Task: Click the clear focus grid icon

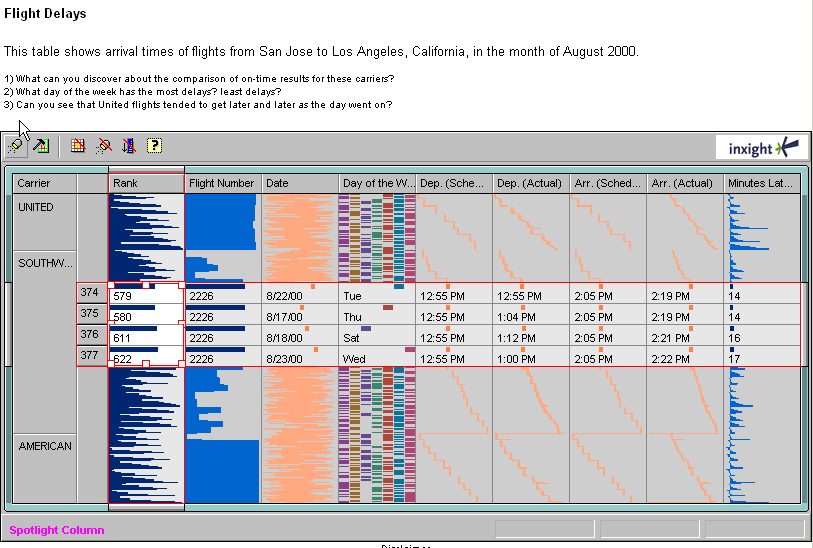Action: tap(78, 146)
